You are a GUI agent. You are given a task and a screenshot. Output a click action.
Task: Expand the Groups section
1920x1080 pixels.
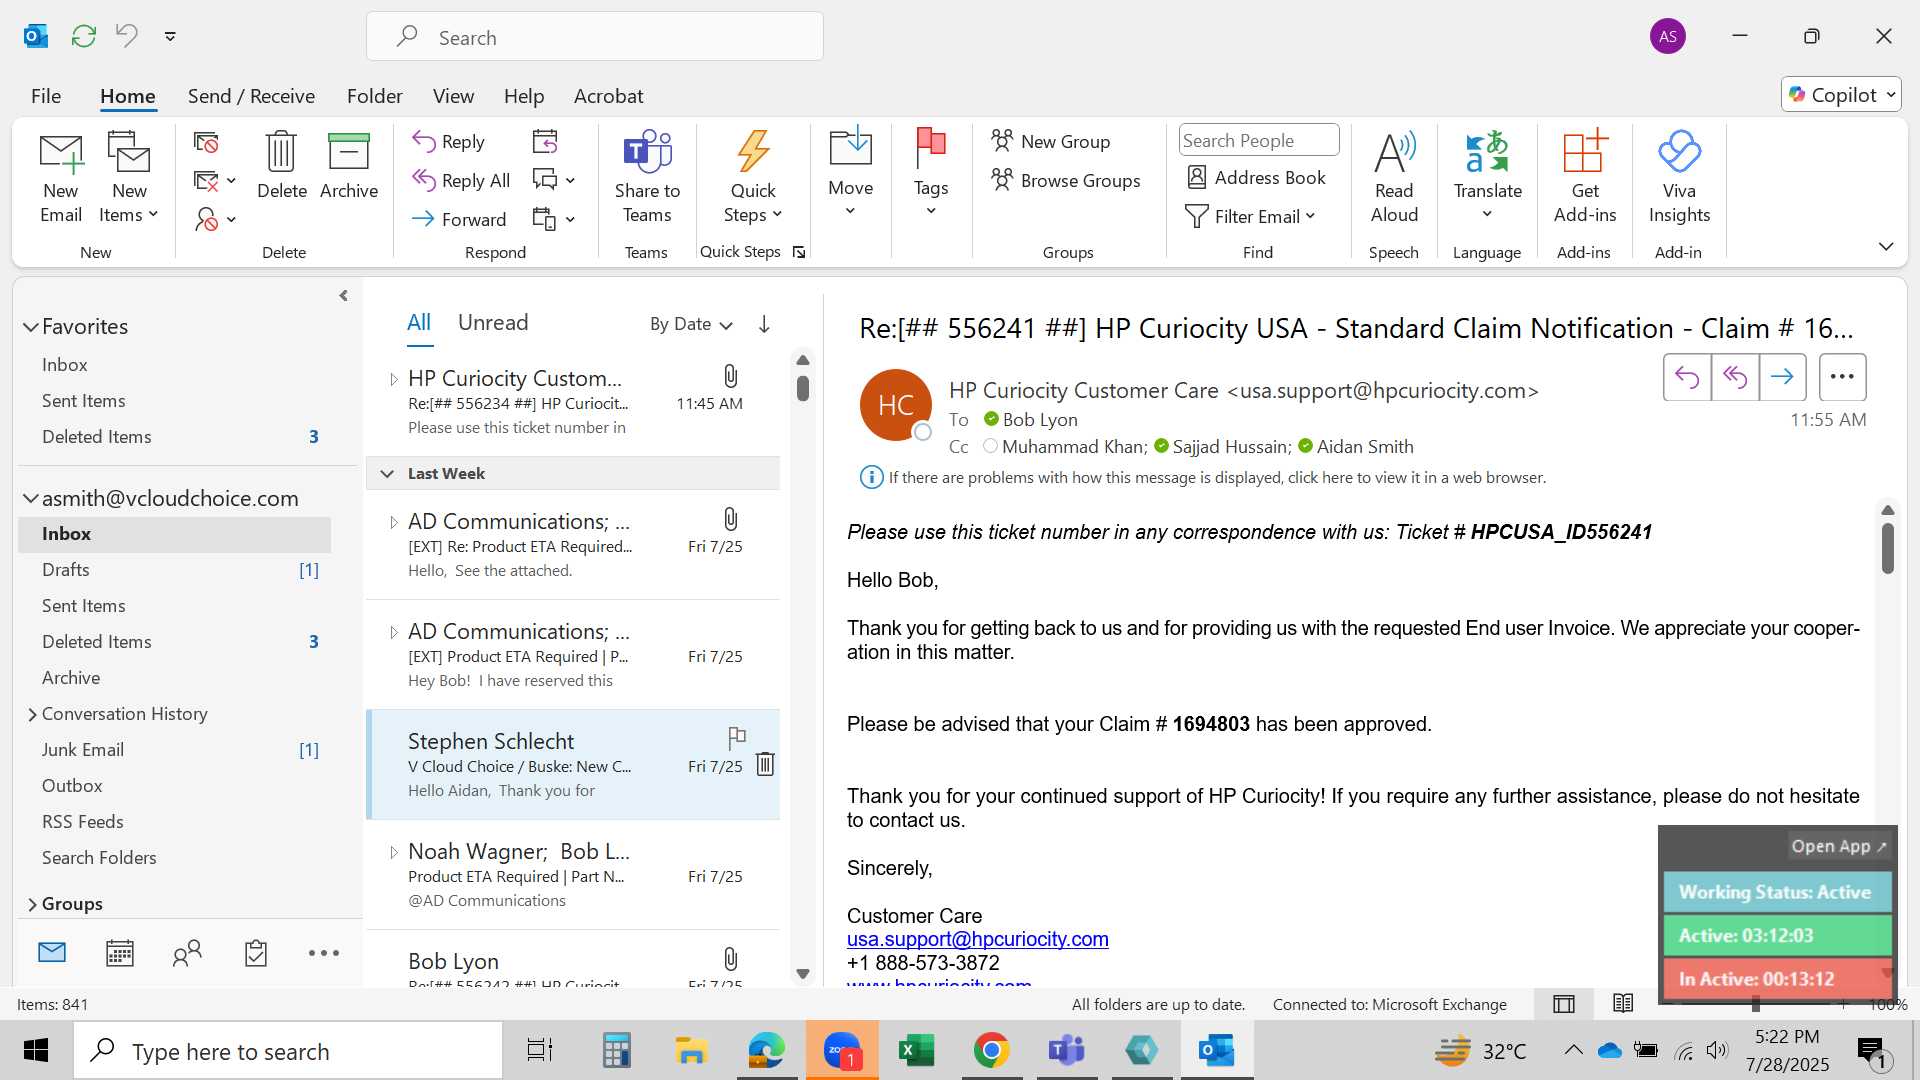tap(32, 904)
